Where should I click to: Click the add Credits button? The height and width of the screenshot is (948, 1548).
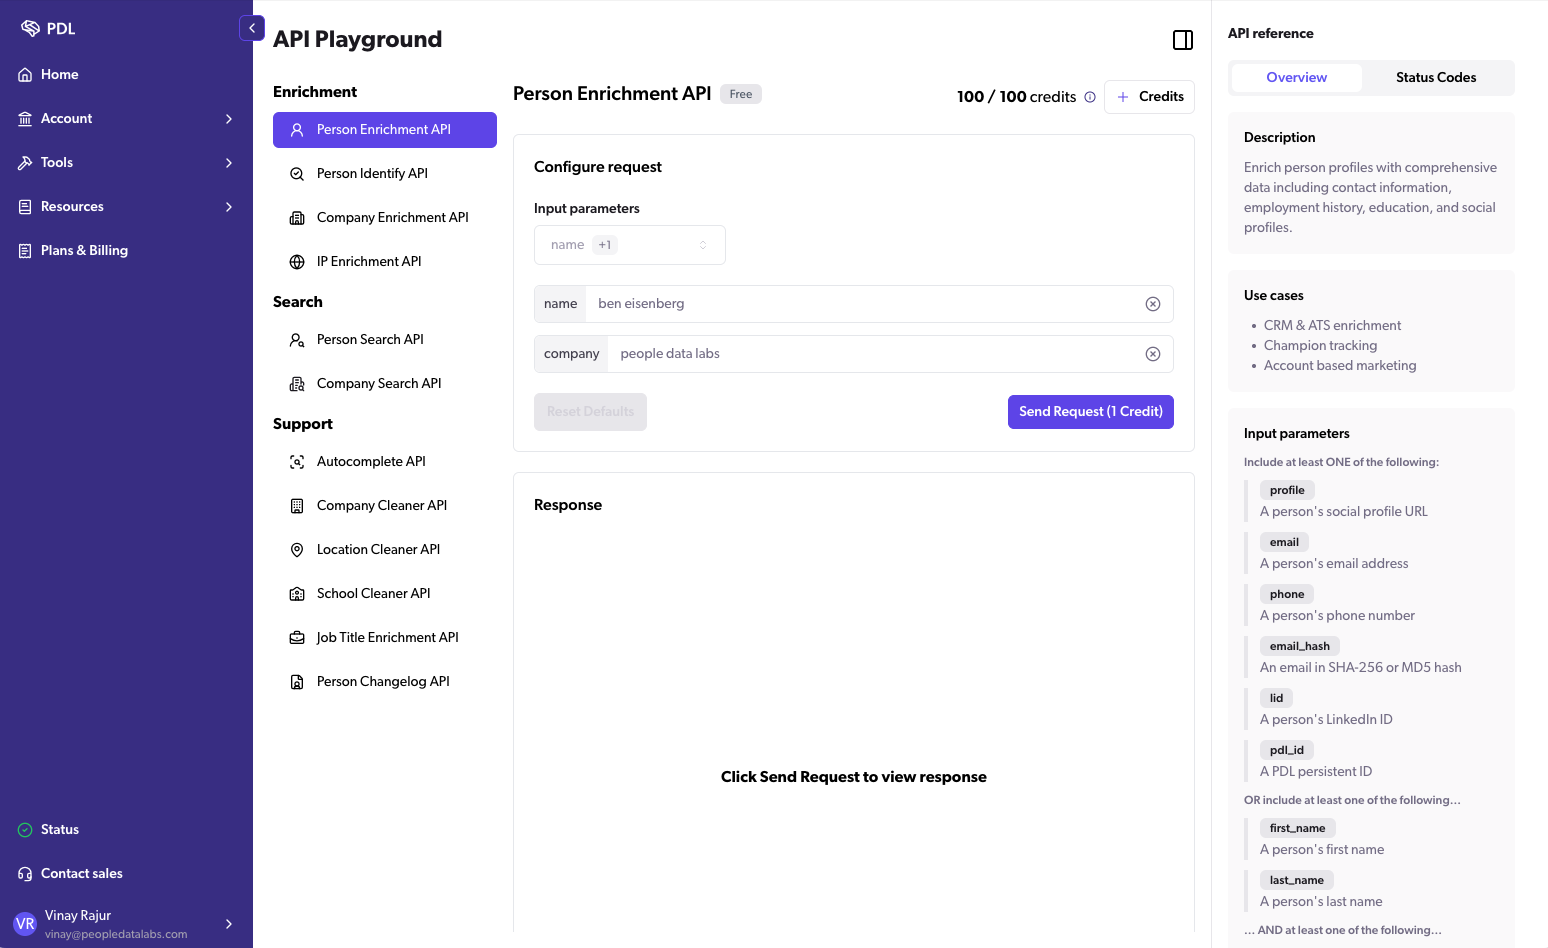[x=1150, y=97]
